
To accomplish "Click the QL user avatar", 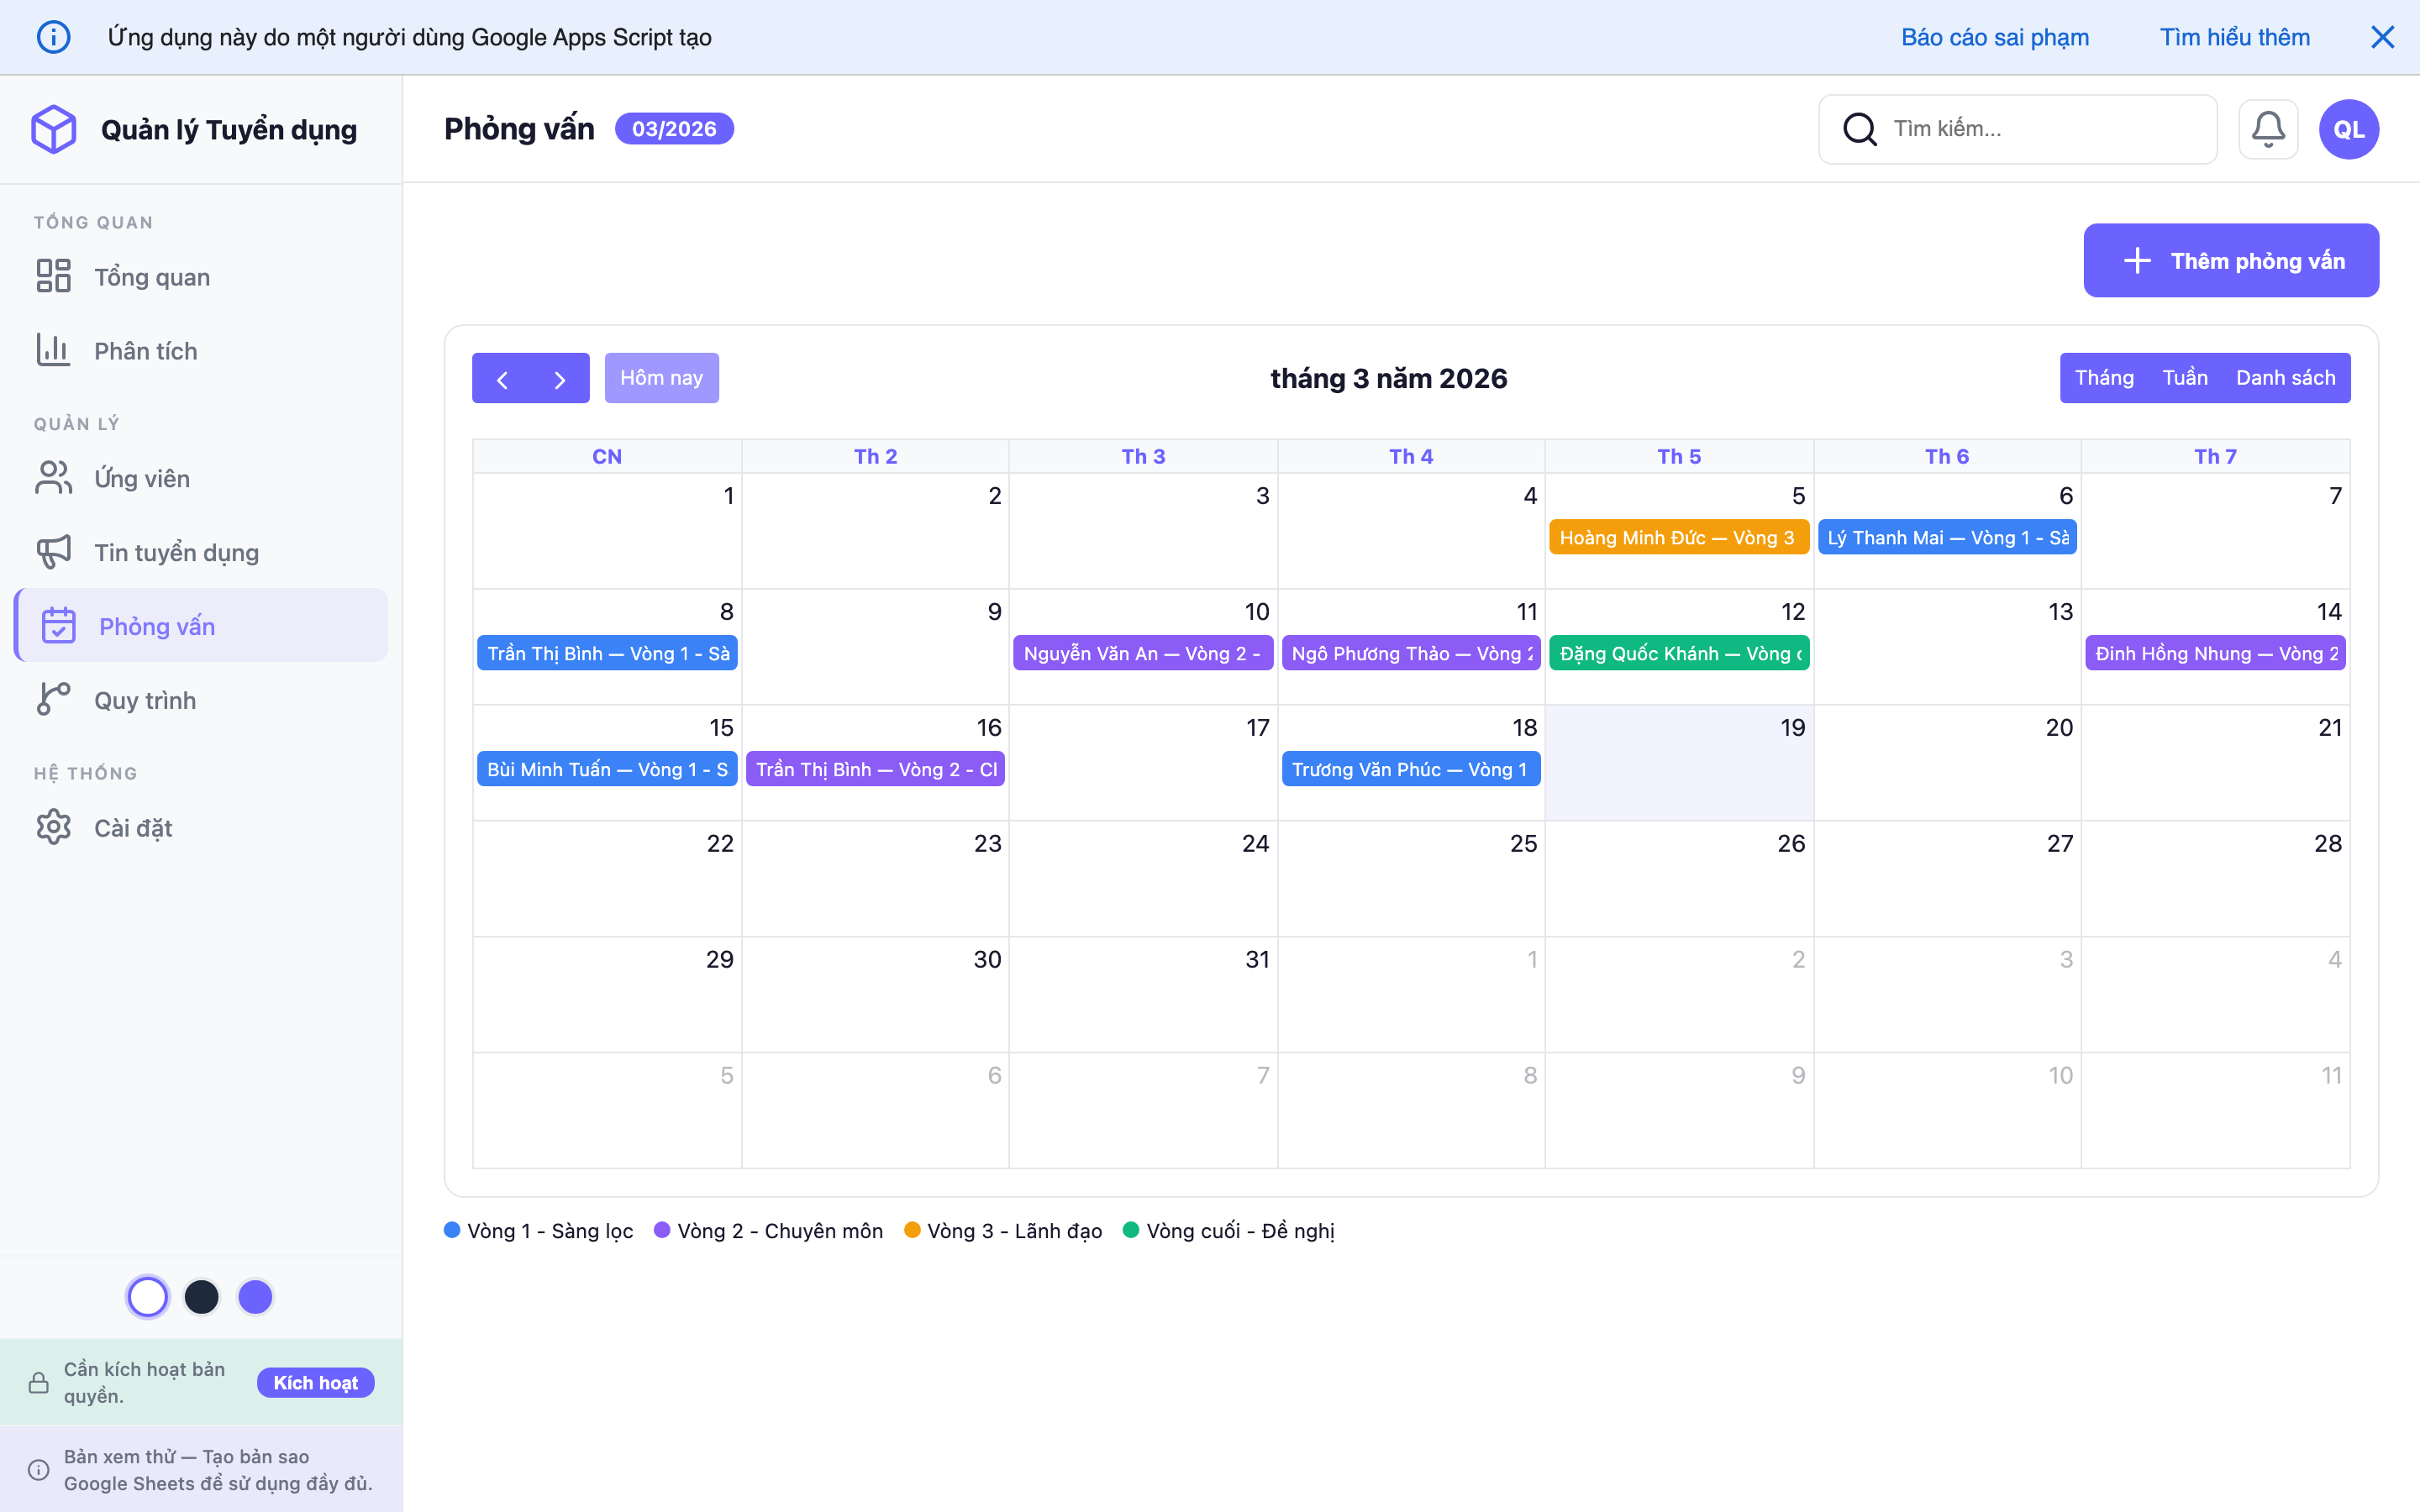I will click(x=2348, y=129).
